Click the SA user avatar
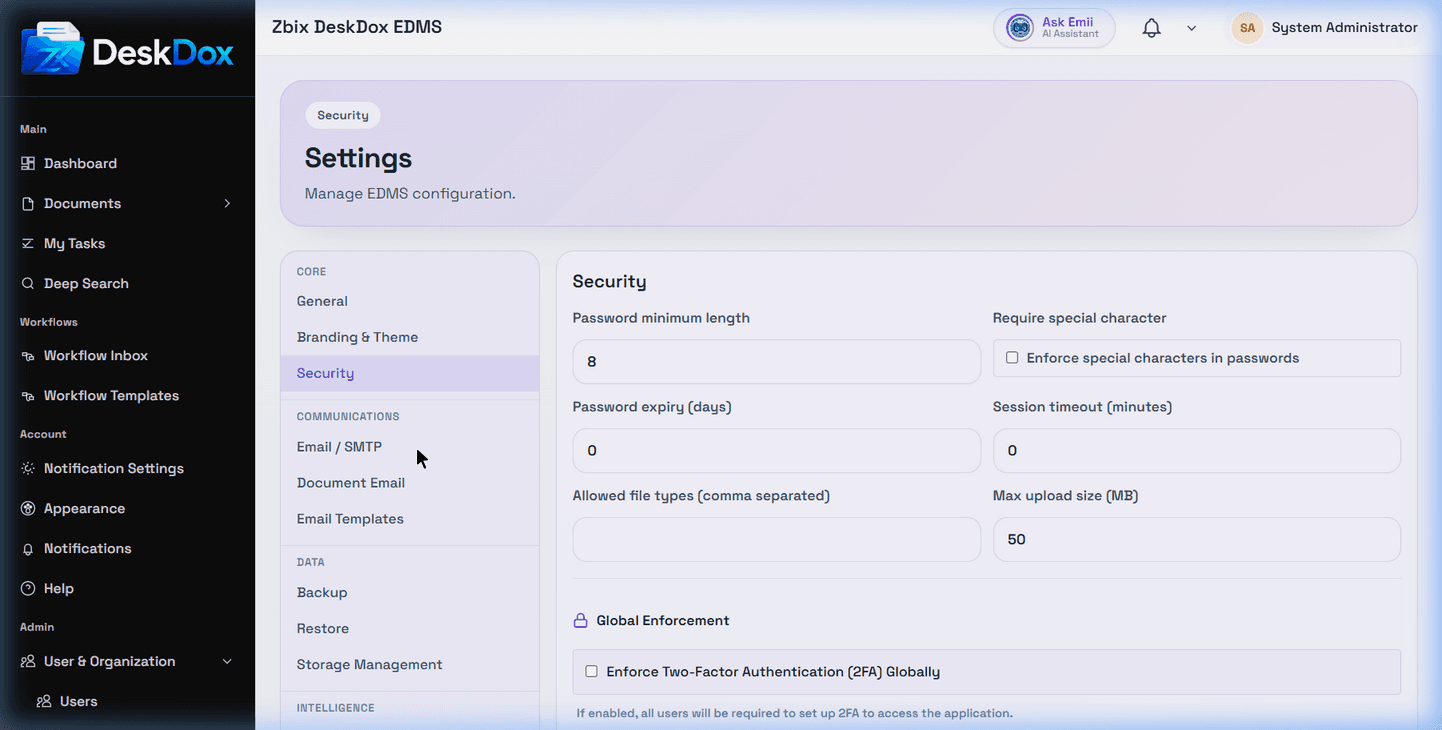This screenshot has height=730, width=1442. coord(1247,28)
